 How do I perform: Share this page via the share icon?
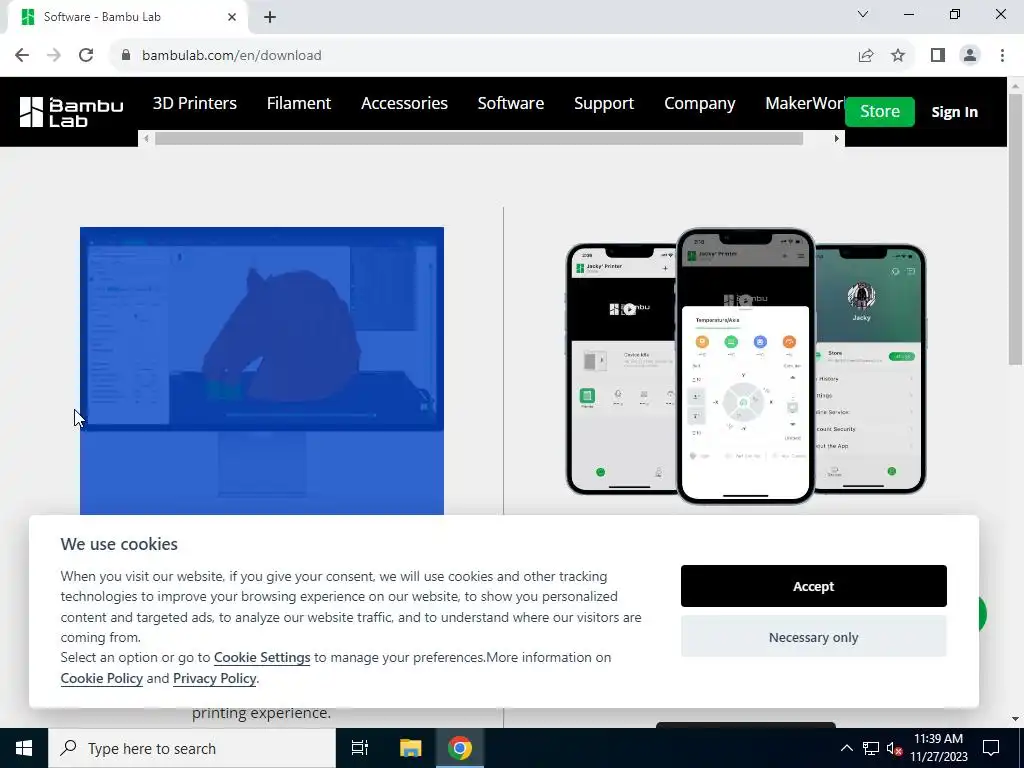point(866,56)
